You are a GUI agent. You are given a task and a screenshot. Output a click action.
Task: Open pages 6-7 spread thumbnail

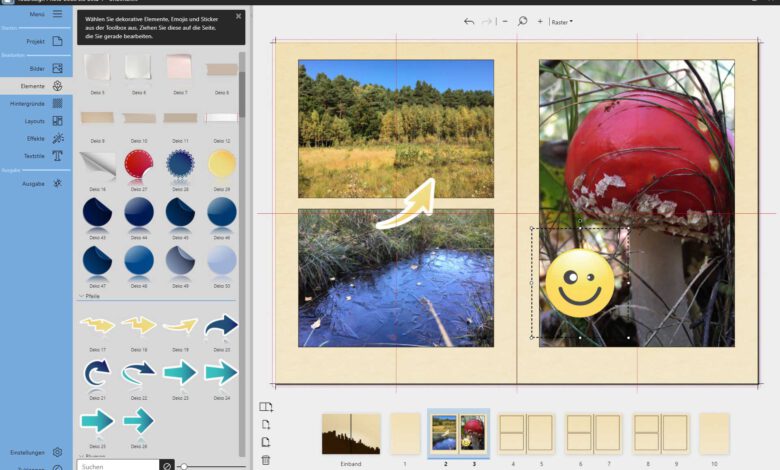(593, 433)
